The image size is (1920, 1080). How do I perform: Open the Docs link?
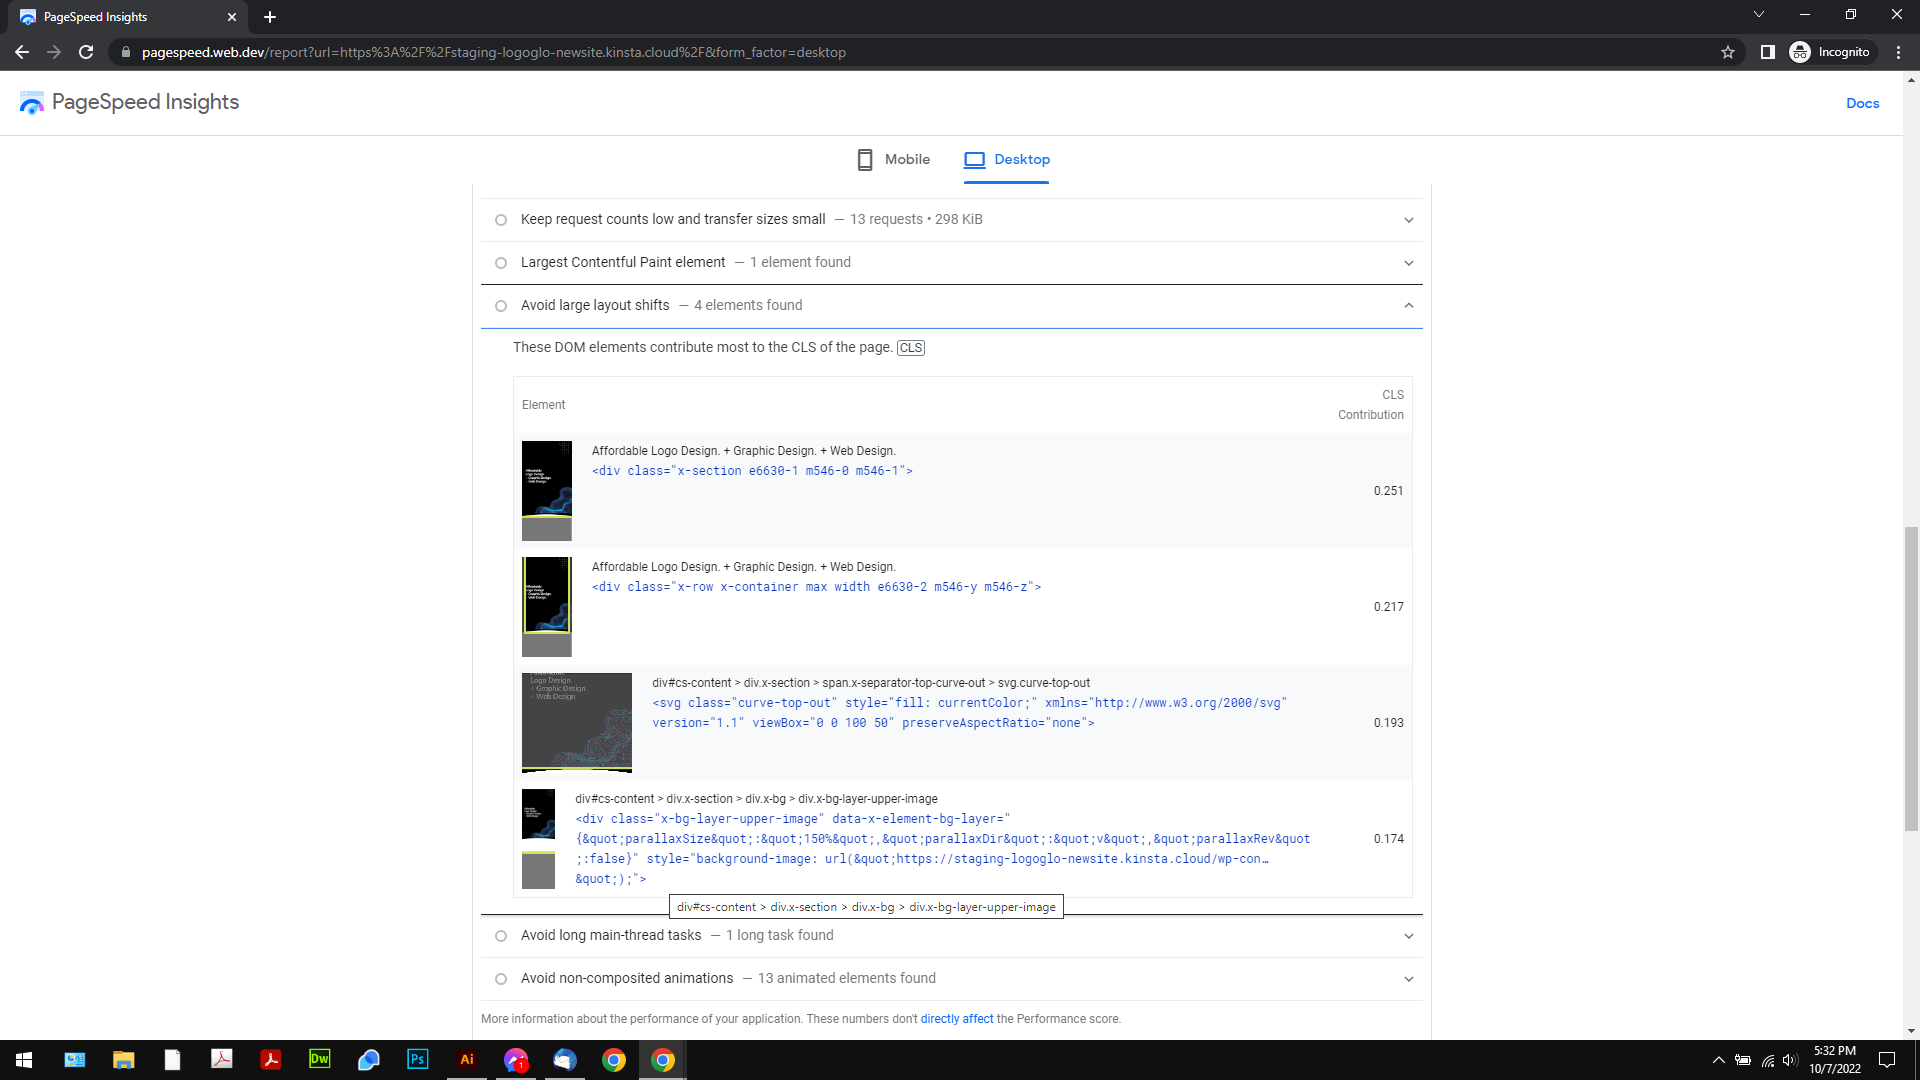point(1862,103)
